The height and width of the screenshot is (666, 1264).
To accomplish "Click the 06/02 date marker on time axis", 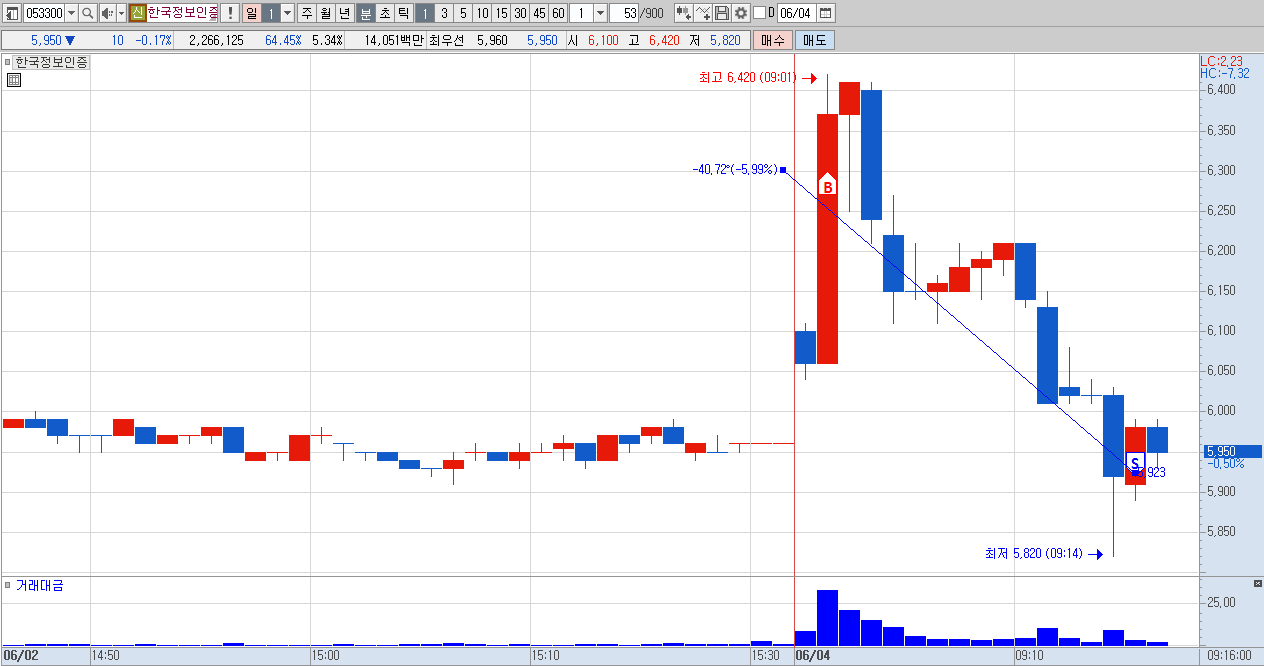I will click(20, 656).
